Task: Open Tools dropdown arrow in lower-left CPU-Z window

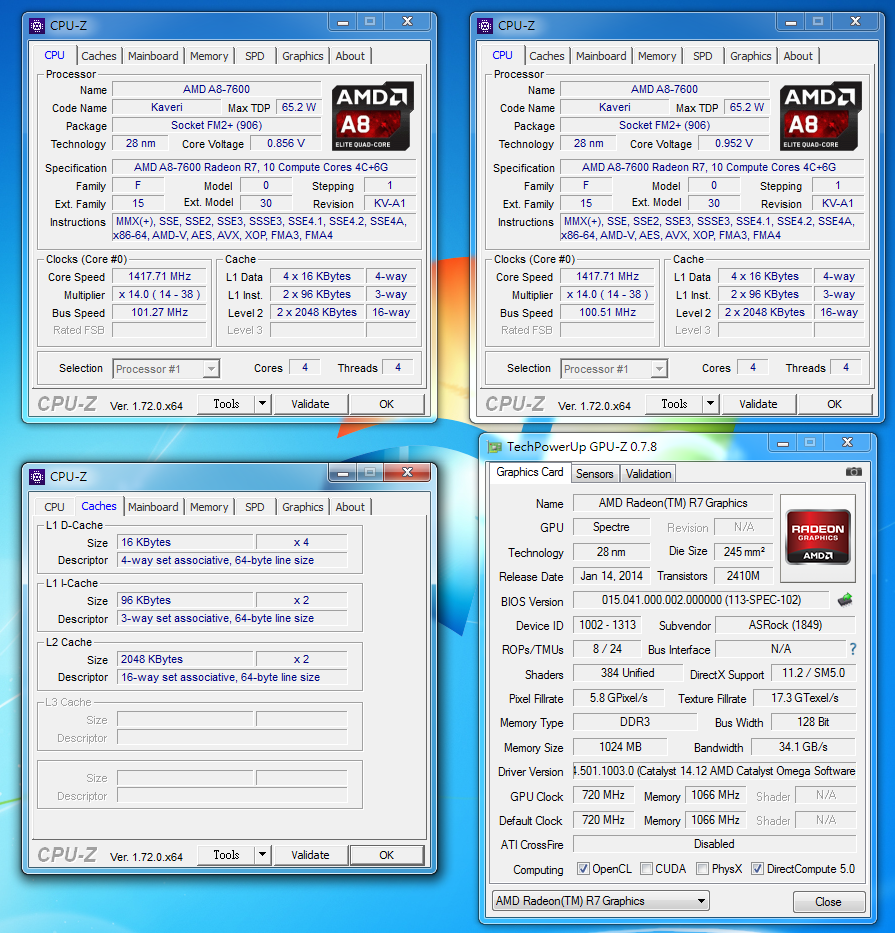Action: click(x=262, y=855)
